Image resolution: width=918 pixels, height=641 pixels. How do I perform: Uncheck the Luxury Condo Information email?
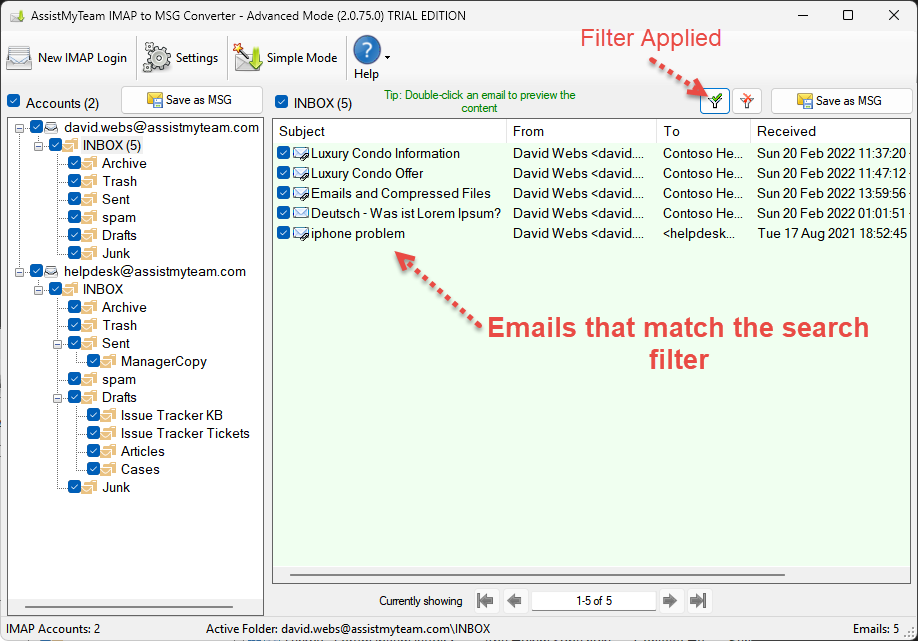(x=284, y=154)
